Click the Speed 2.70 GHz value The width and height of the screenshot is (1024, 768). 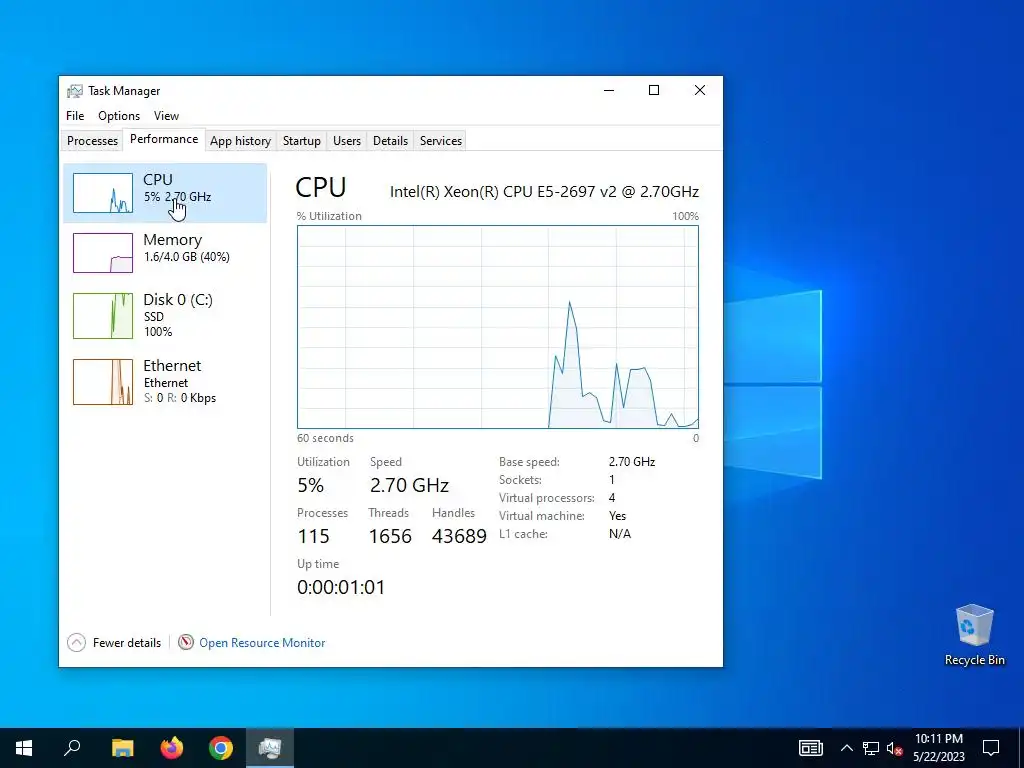[x=409, y=485]
